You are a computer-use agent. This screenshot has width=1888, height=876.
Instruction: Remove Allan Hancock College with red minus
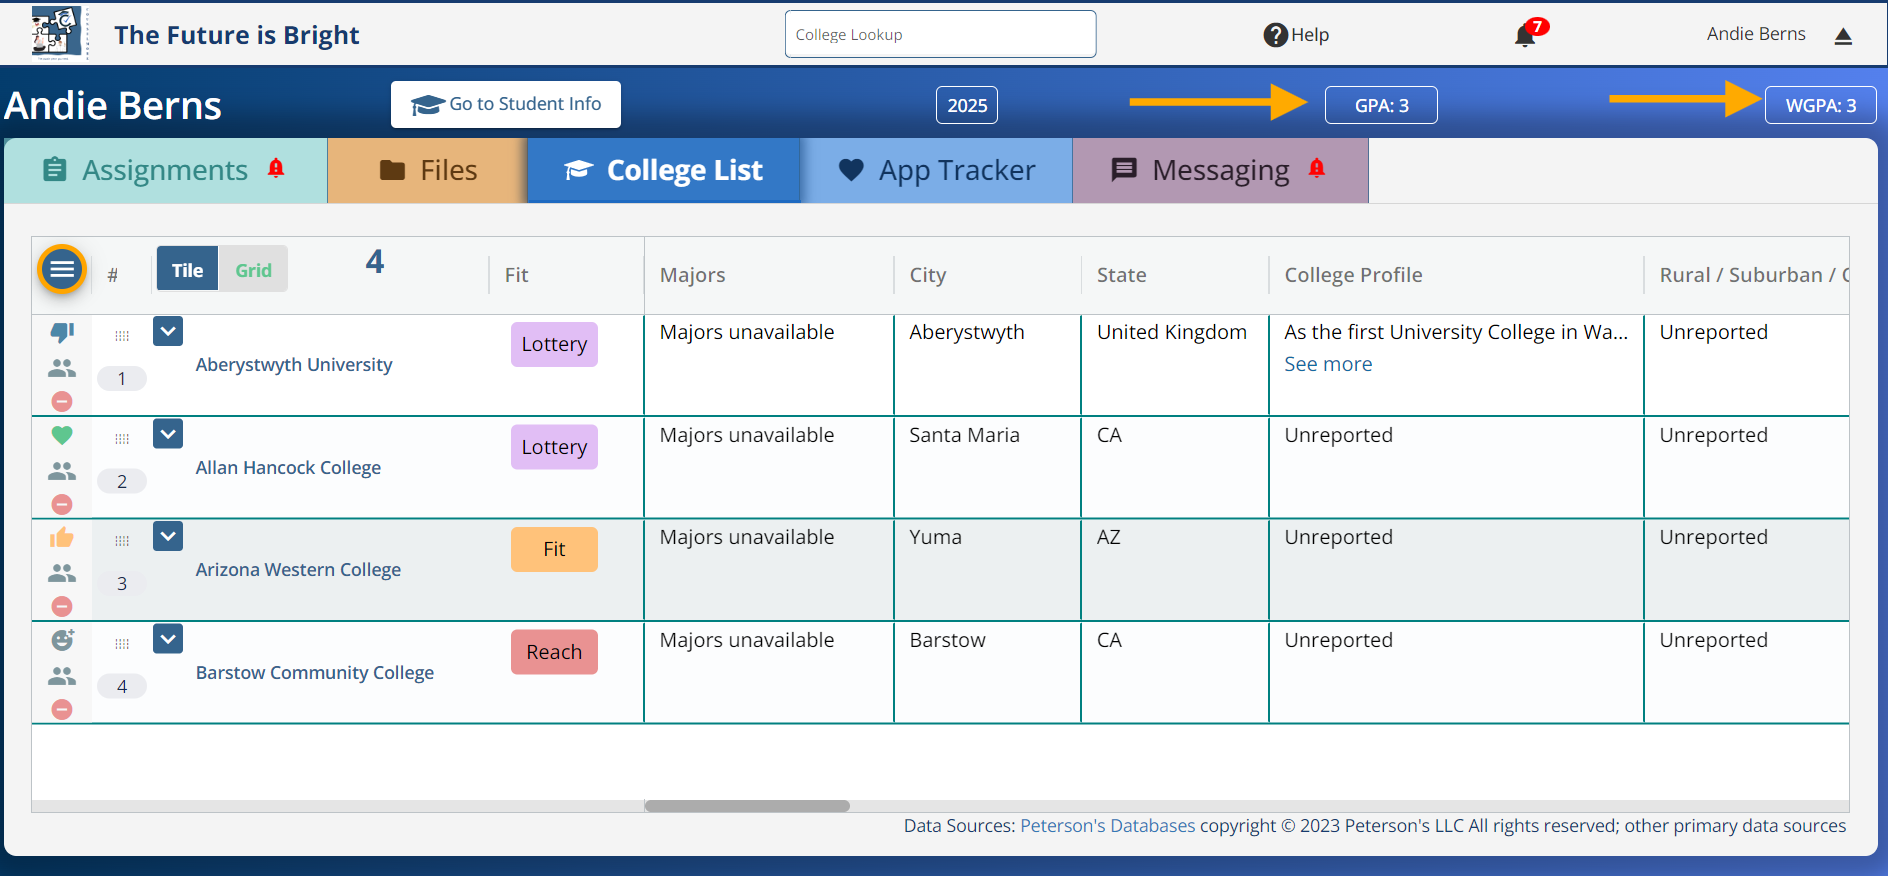point(62,504)
